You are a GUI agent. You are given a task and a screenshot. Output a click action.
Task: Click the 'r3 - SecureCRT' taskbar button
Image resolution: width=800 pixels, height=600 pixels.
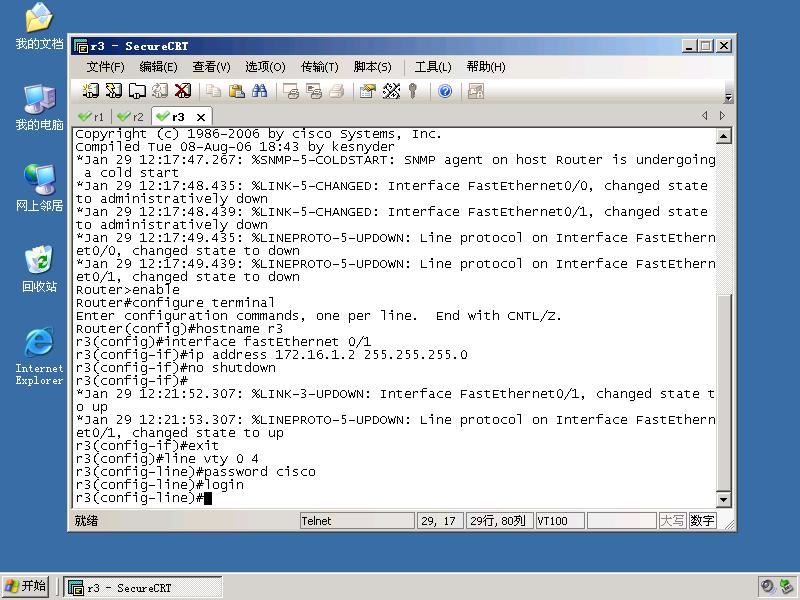click(x=143, y=588)
